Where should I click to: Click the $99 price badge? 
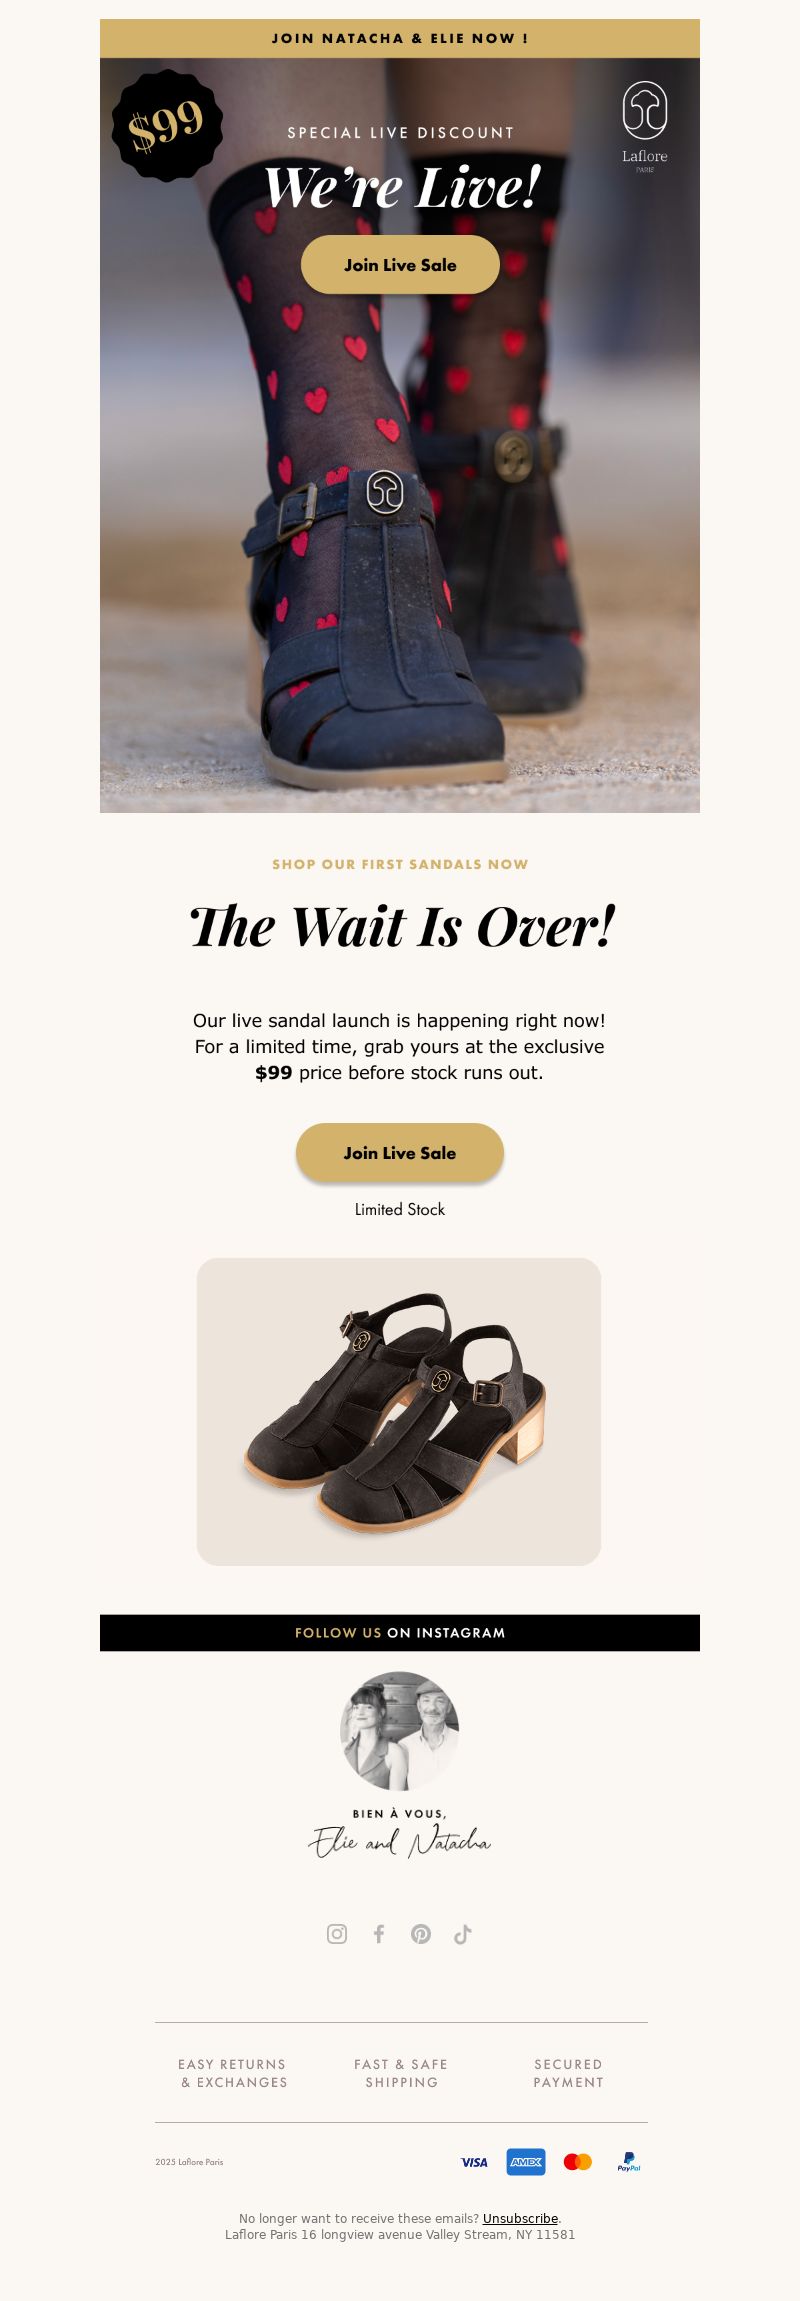click(167, 126)
